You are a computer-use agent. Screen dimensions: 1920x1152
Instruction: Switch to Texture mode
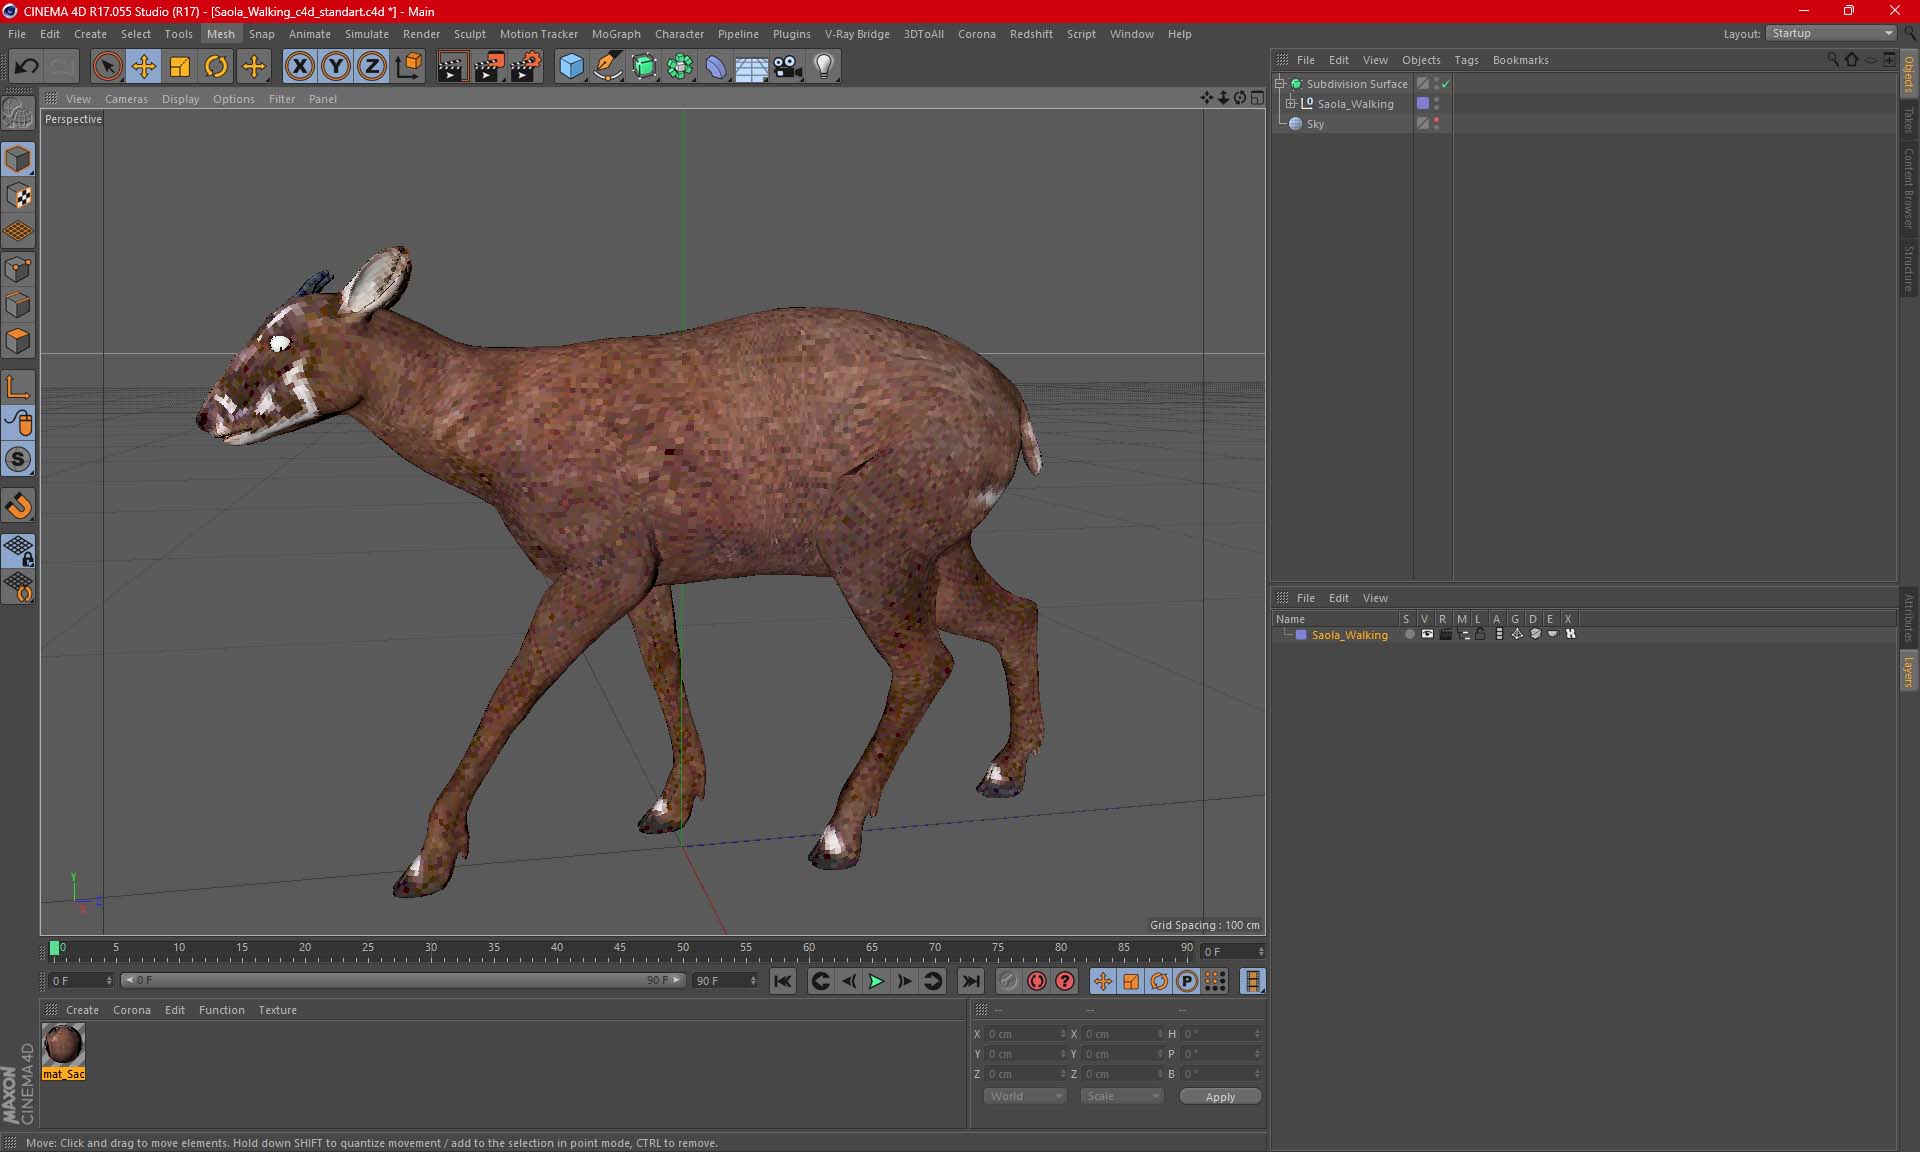pyautogui.click(x=18, y=196)
